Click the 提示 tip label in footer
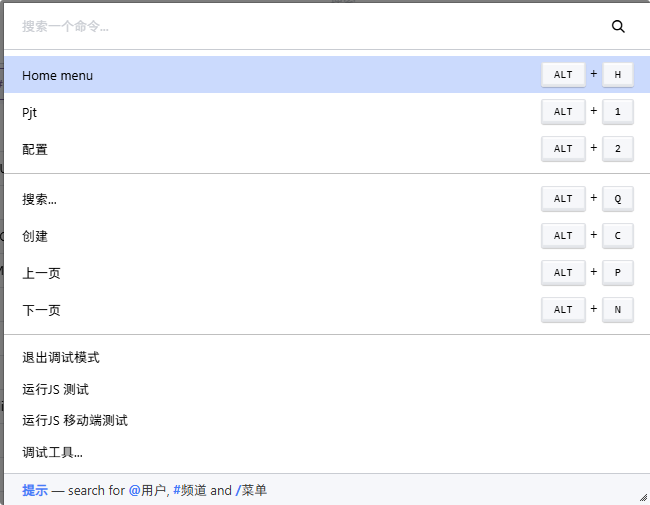 35,490
